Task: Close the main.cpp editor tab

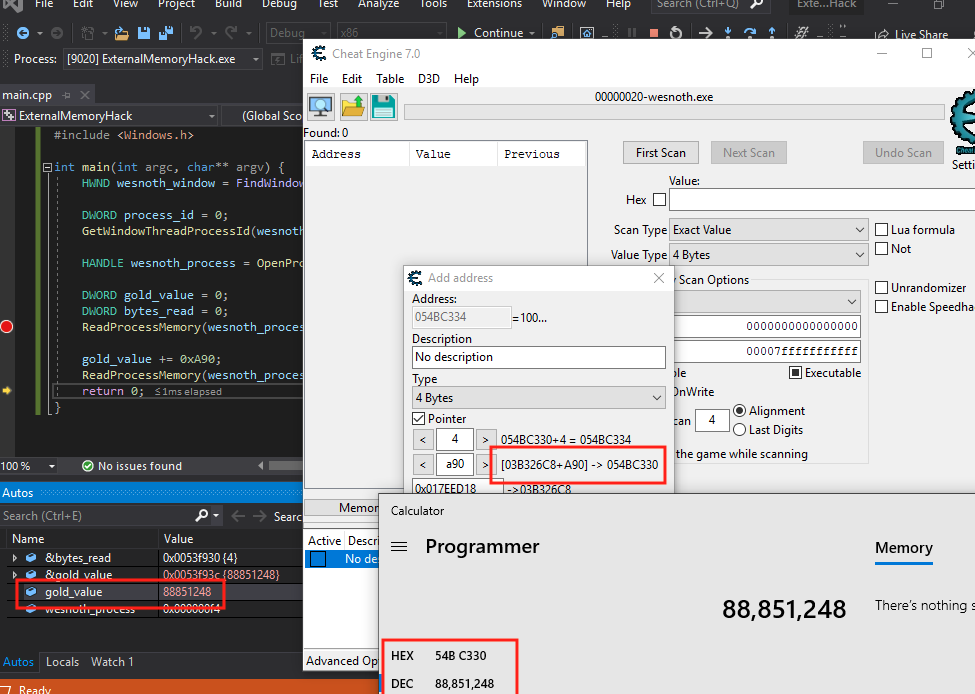Action: 85,95
